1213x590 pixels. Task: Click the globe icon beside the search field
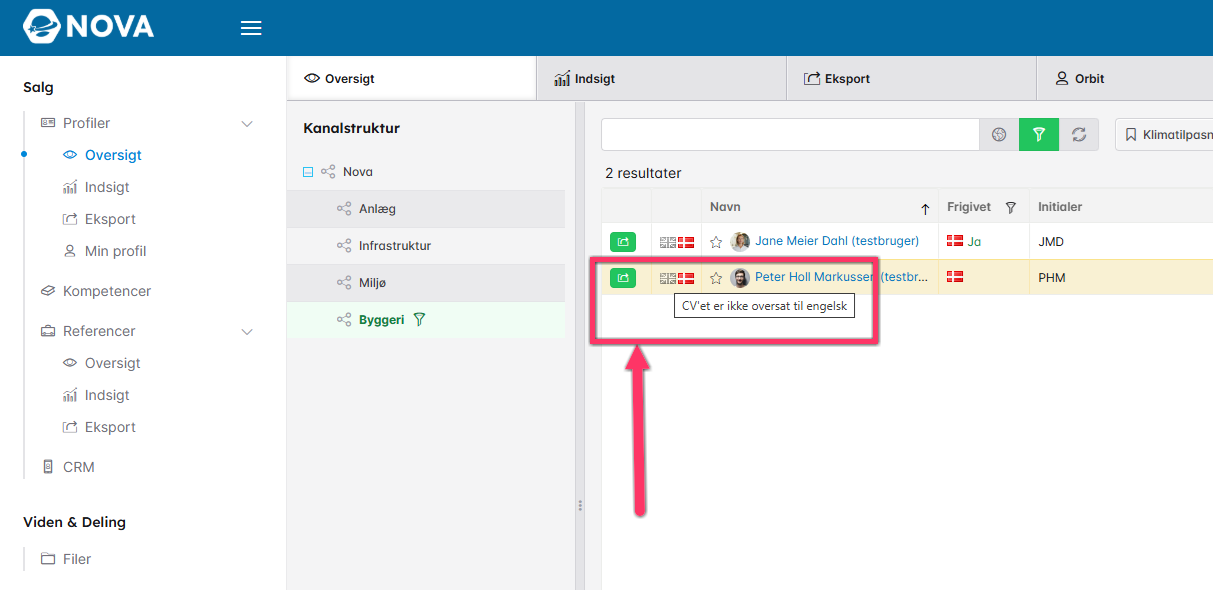click(x=998, y=134)
